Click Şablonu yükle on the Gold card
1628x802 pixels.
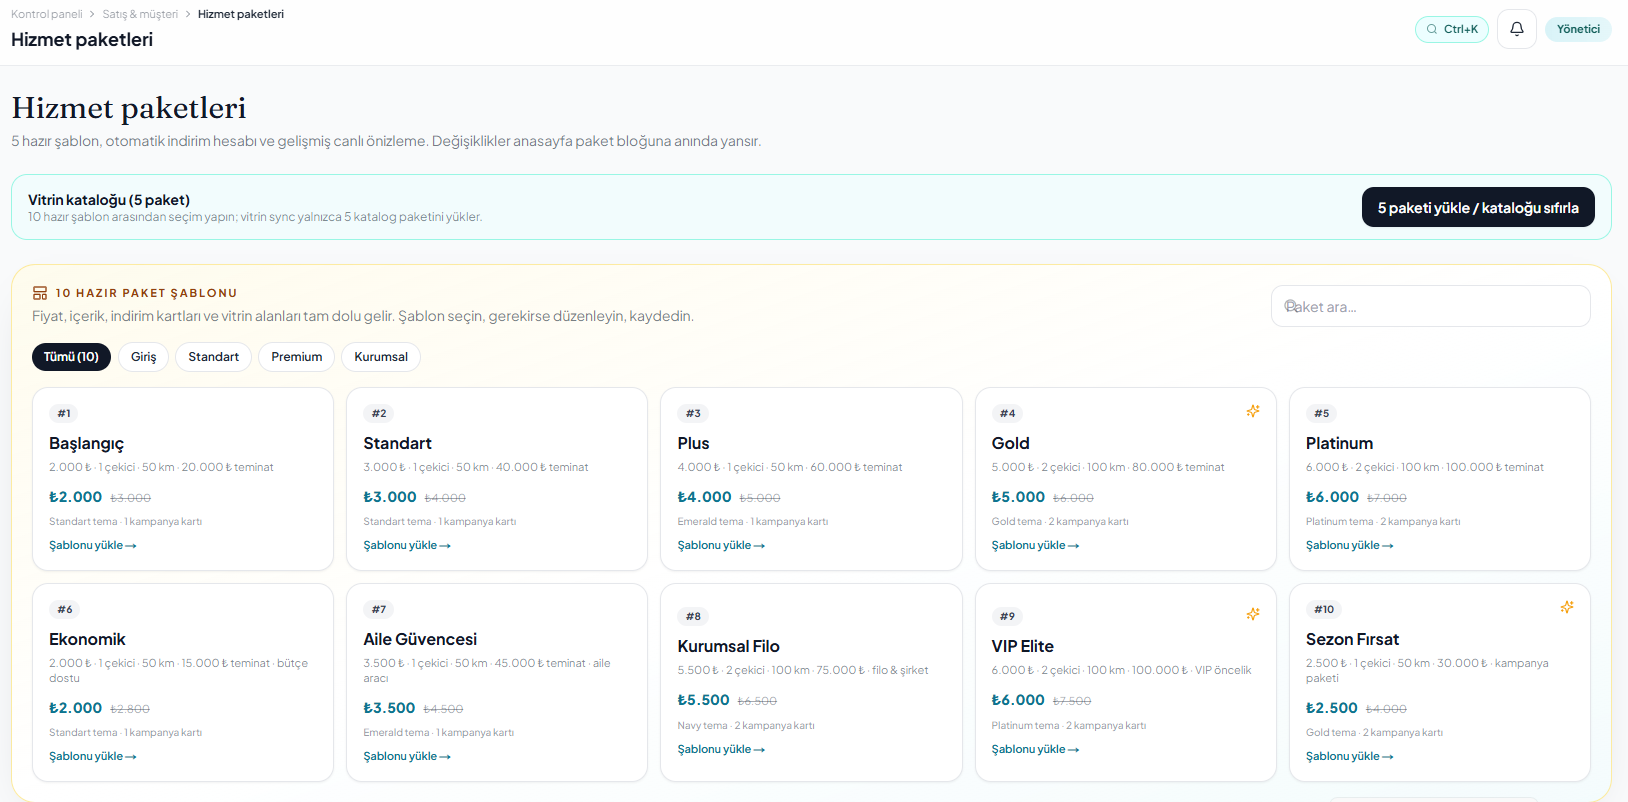tap(1035, 545)
